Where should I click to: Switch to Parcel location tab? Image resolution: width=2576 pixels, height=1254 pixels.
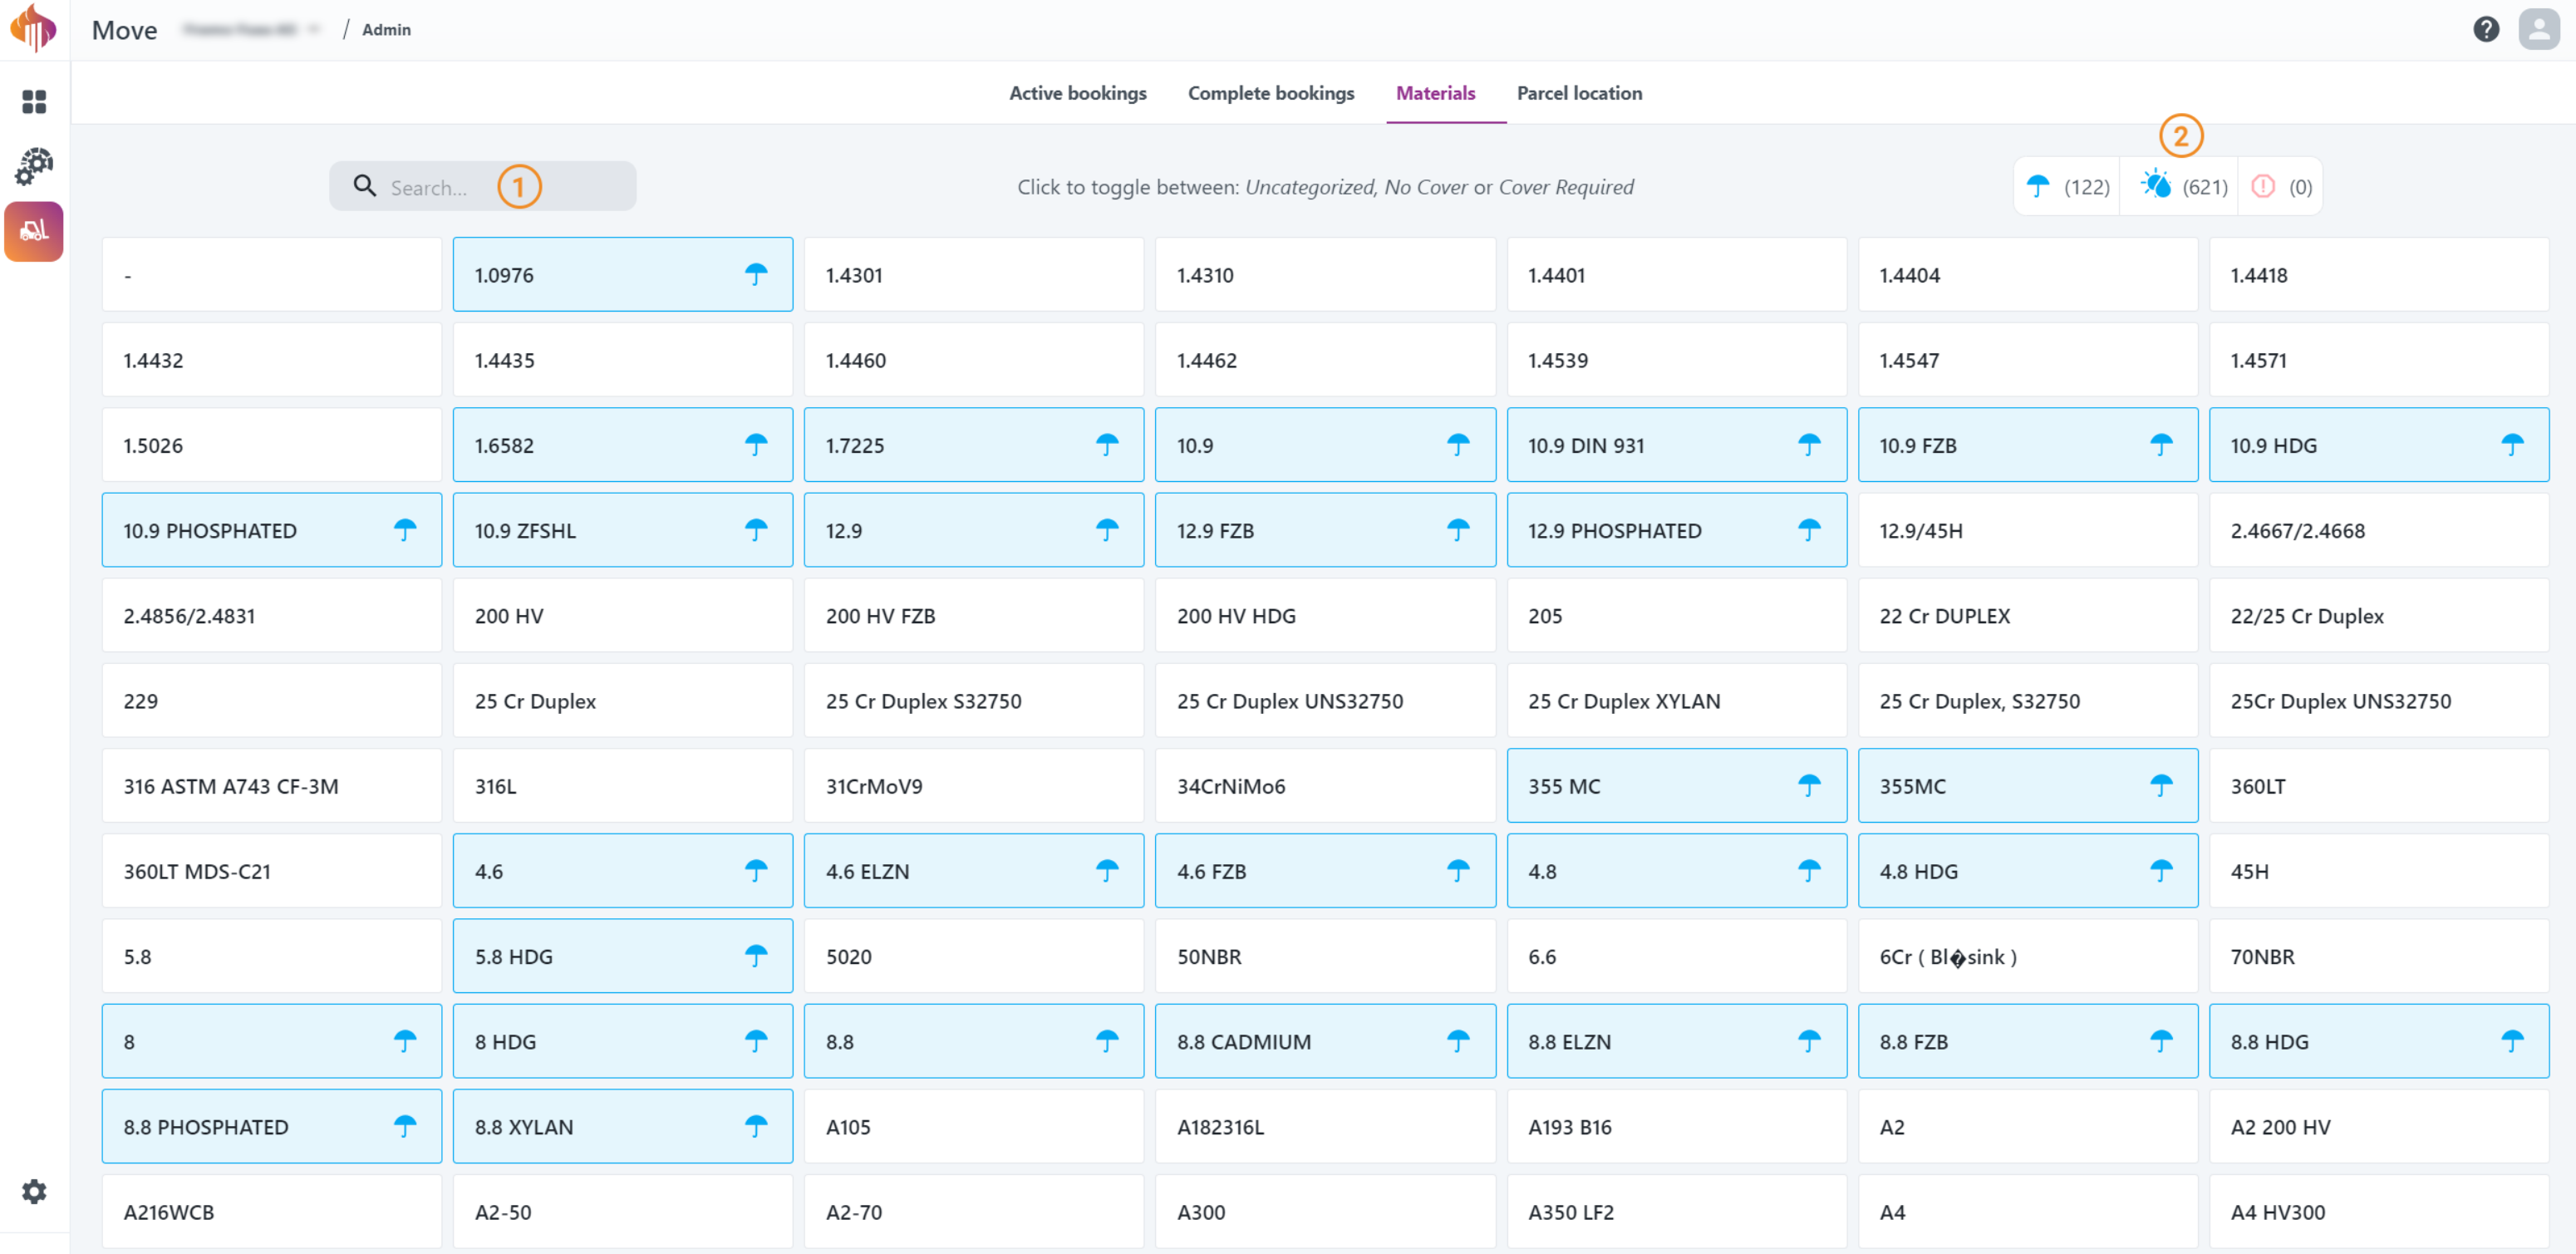click(1577, 94)
